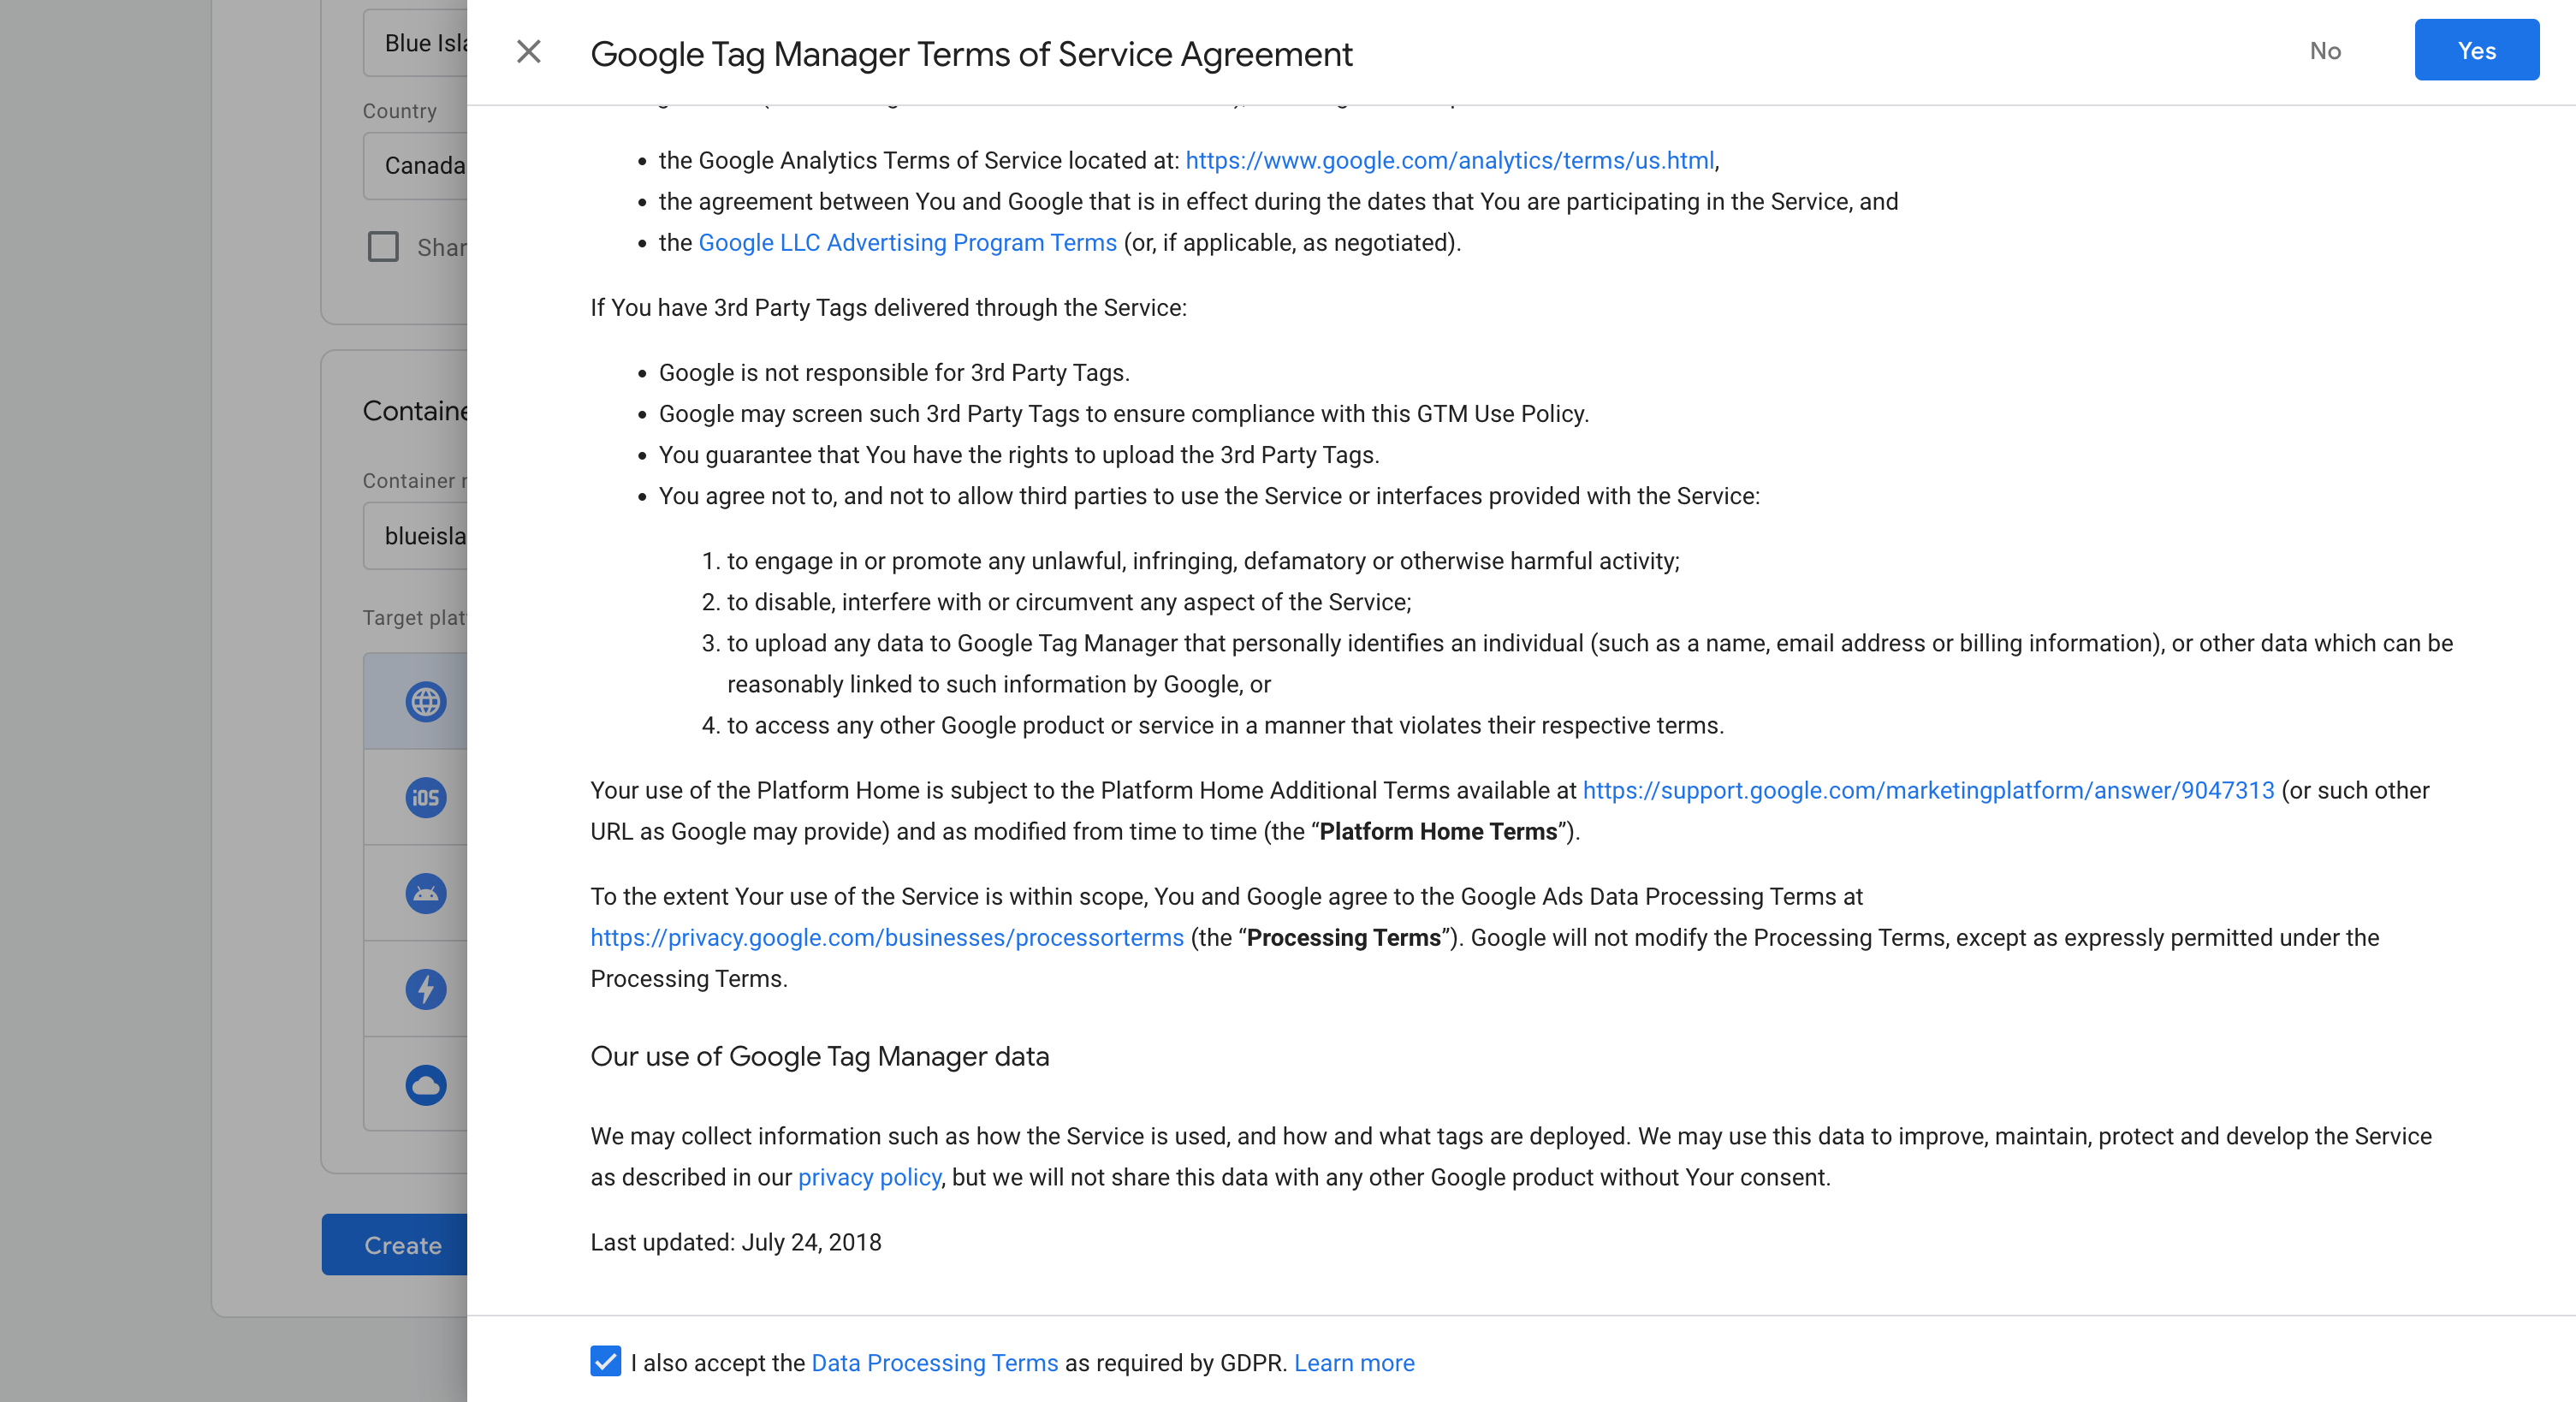Click the bold 'Processing Terms' text
Image resolution: width=2576 pixels, height=1402 pixels.
1343,937
